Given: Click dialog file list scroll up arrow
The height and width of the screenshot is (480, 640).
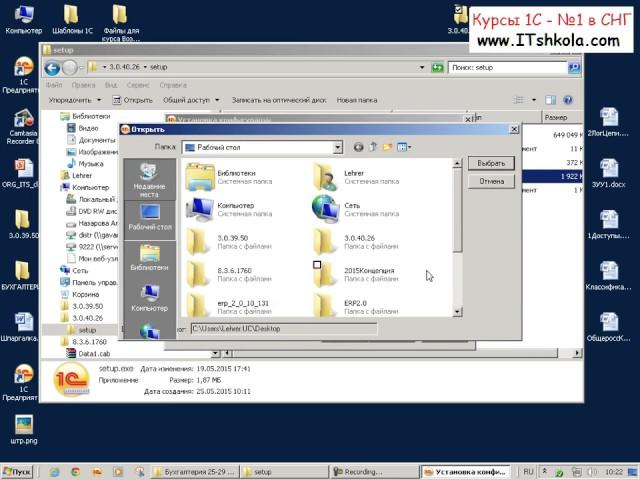Looking at the screenshot, I should point(457,163).
